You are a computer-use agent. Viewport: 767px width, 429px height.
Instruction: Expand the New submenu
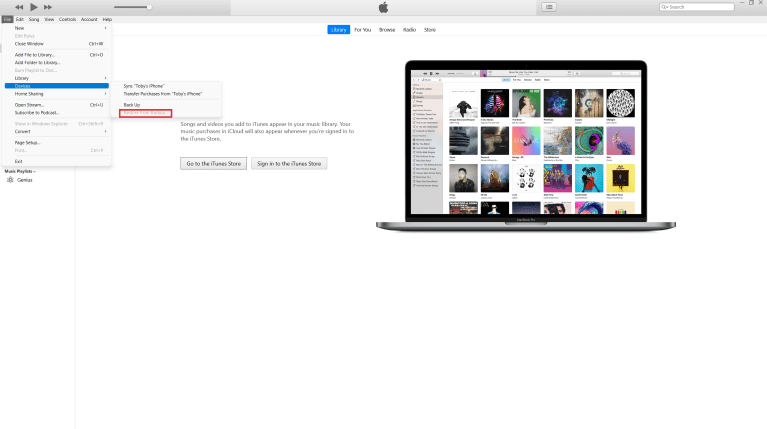point(57,28)
